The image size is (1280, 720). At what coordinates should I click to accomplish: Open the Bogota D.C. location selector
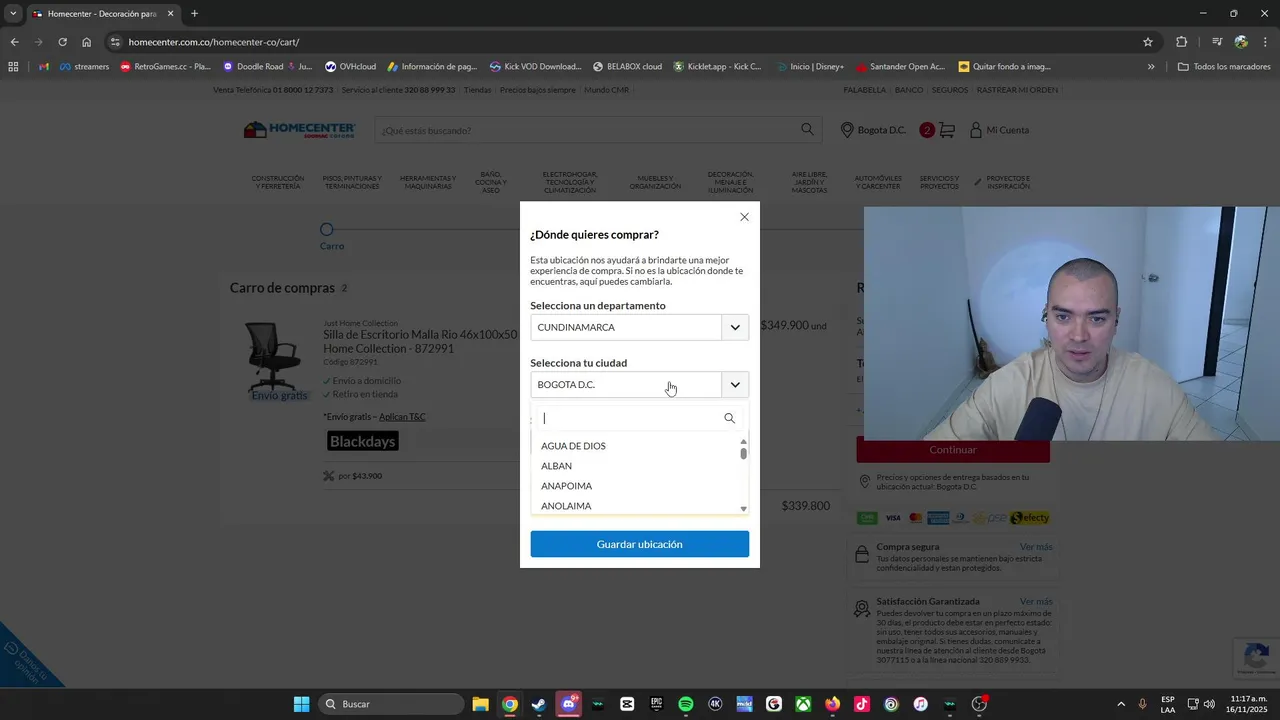(873, 130)
